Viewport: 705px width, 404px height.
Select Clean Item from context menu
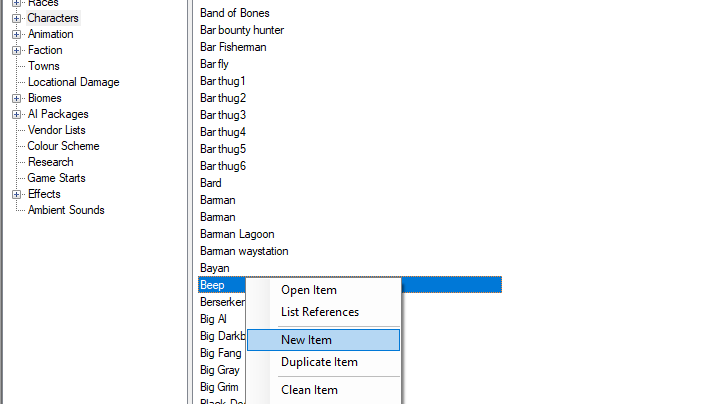click(309, 390)
